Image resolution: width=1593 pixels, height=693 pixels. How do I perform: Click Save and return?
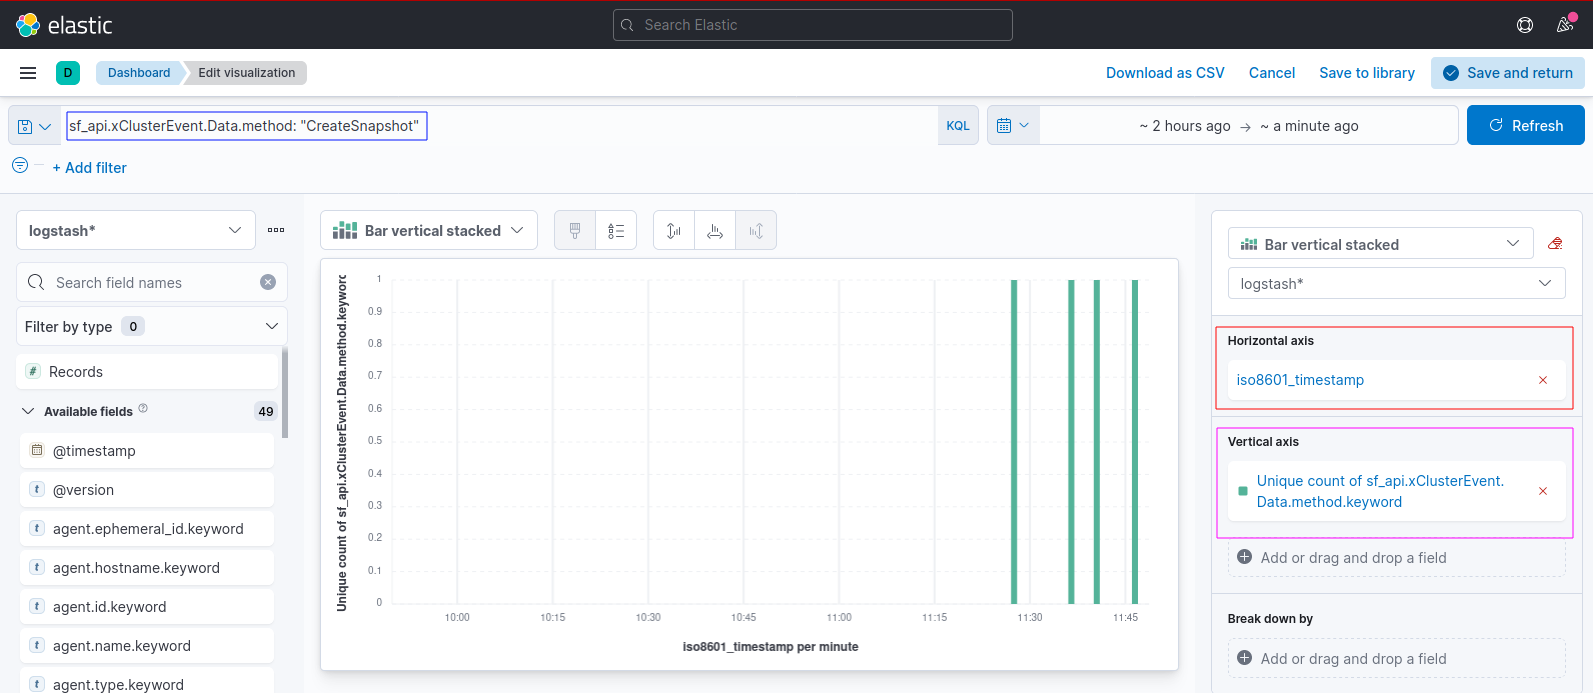click(1508, 73)
